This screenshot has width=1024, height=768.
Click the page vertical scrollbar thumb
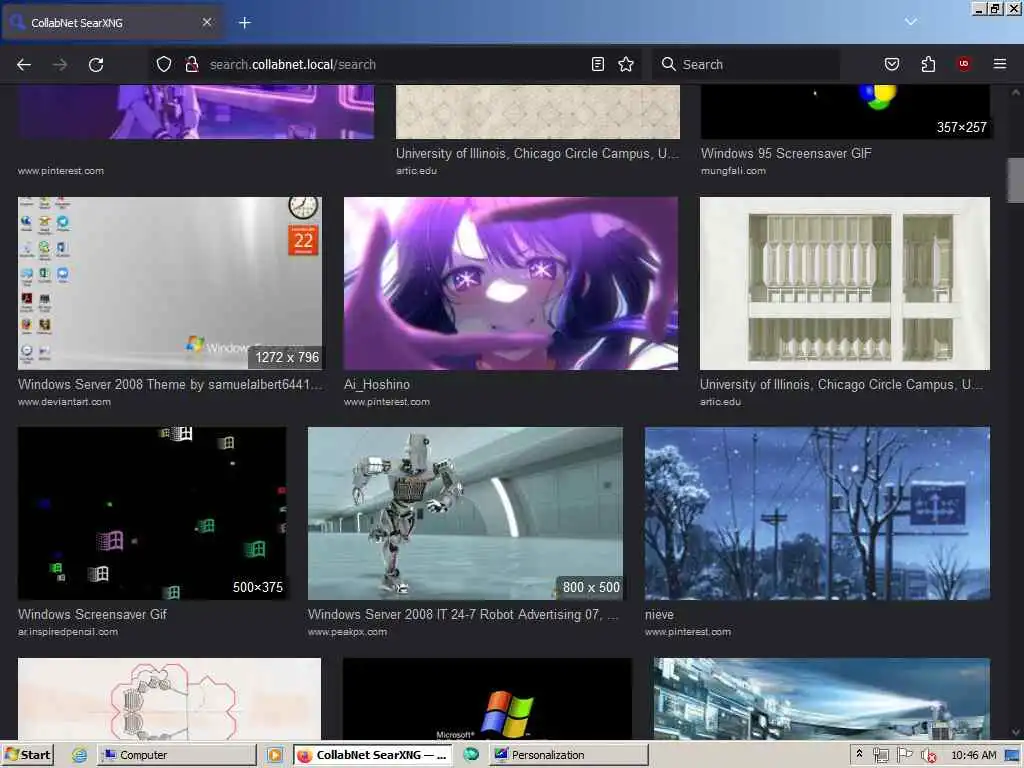pos(1016,180)
